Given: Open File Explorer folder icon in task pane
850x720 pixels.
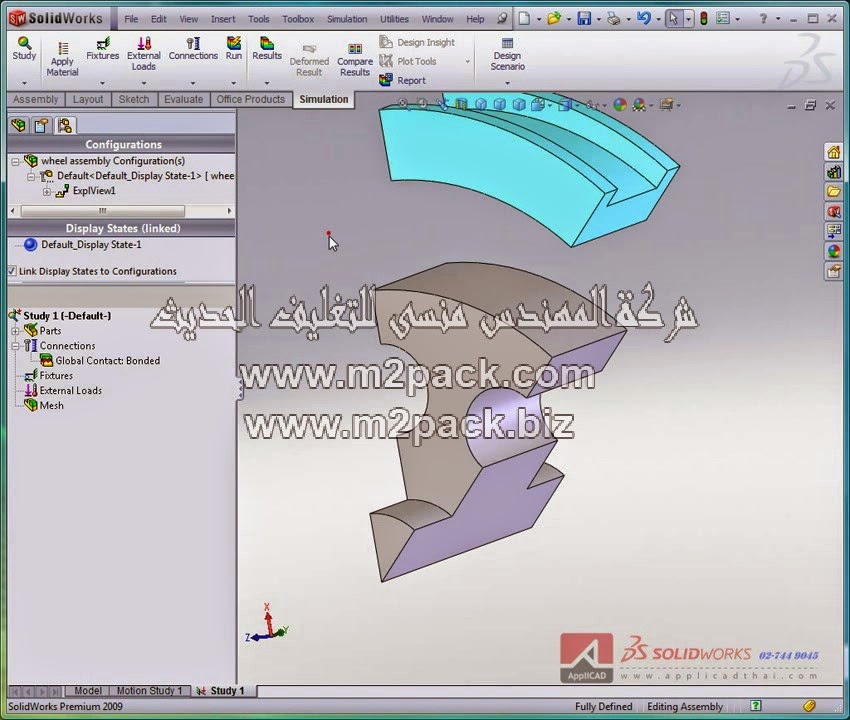Looking at the screenshot, I should click(834, 192).
